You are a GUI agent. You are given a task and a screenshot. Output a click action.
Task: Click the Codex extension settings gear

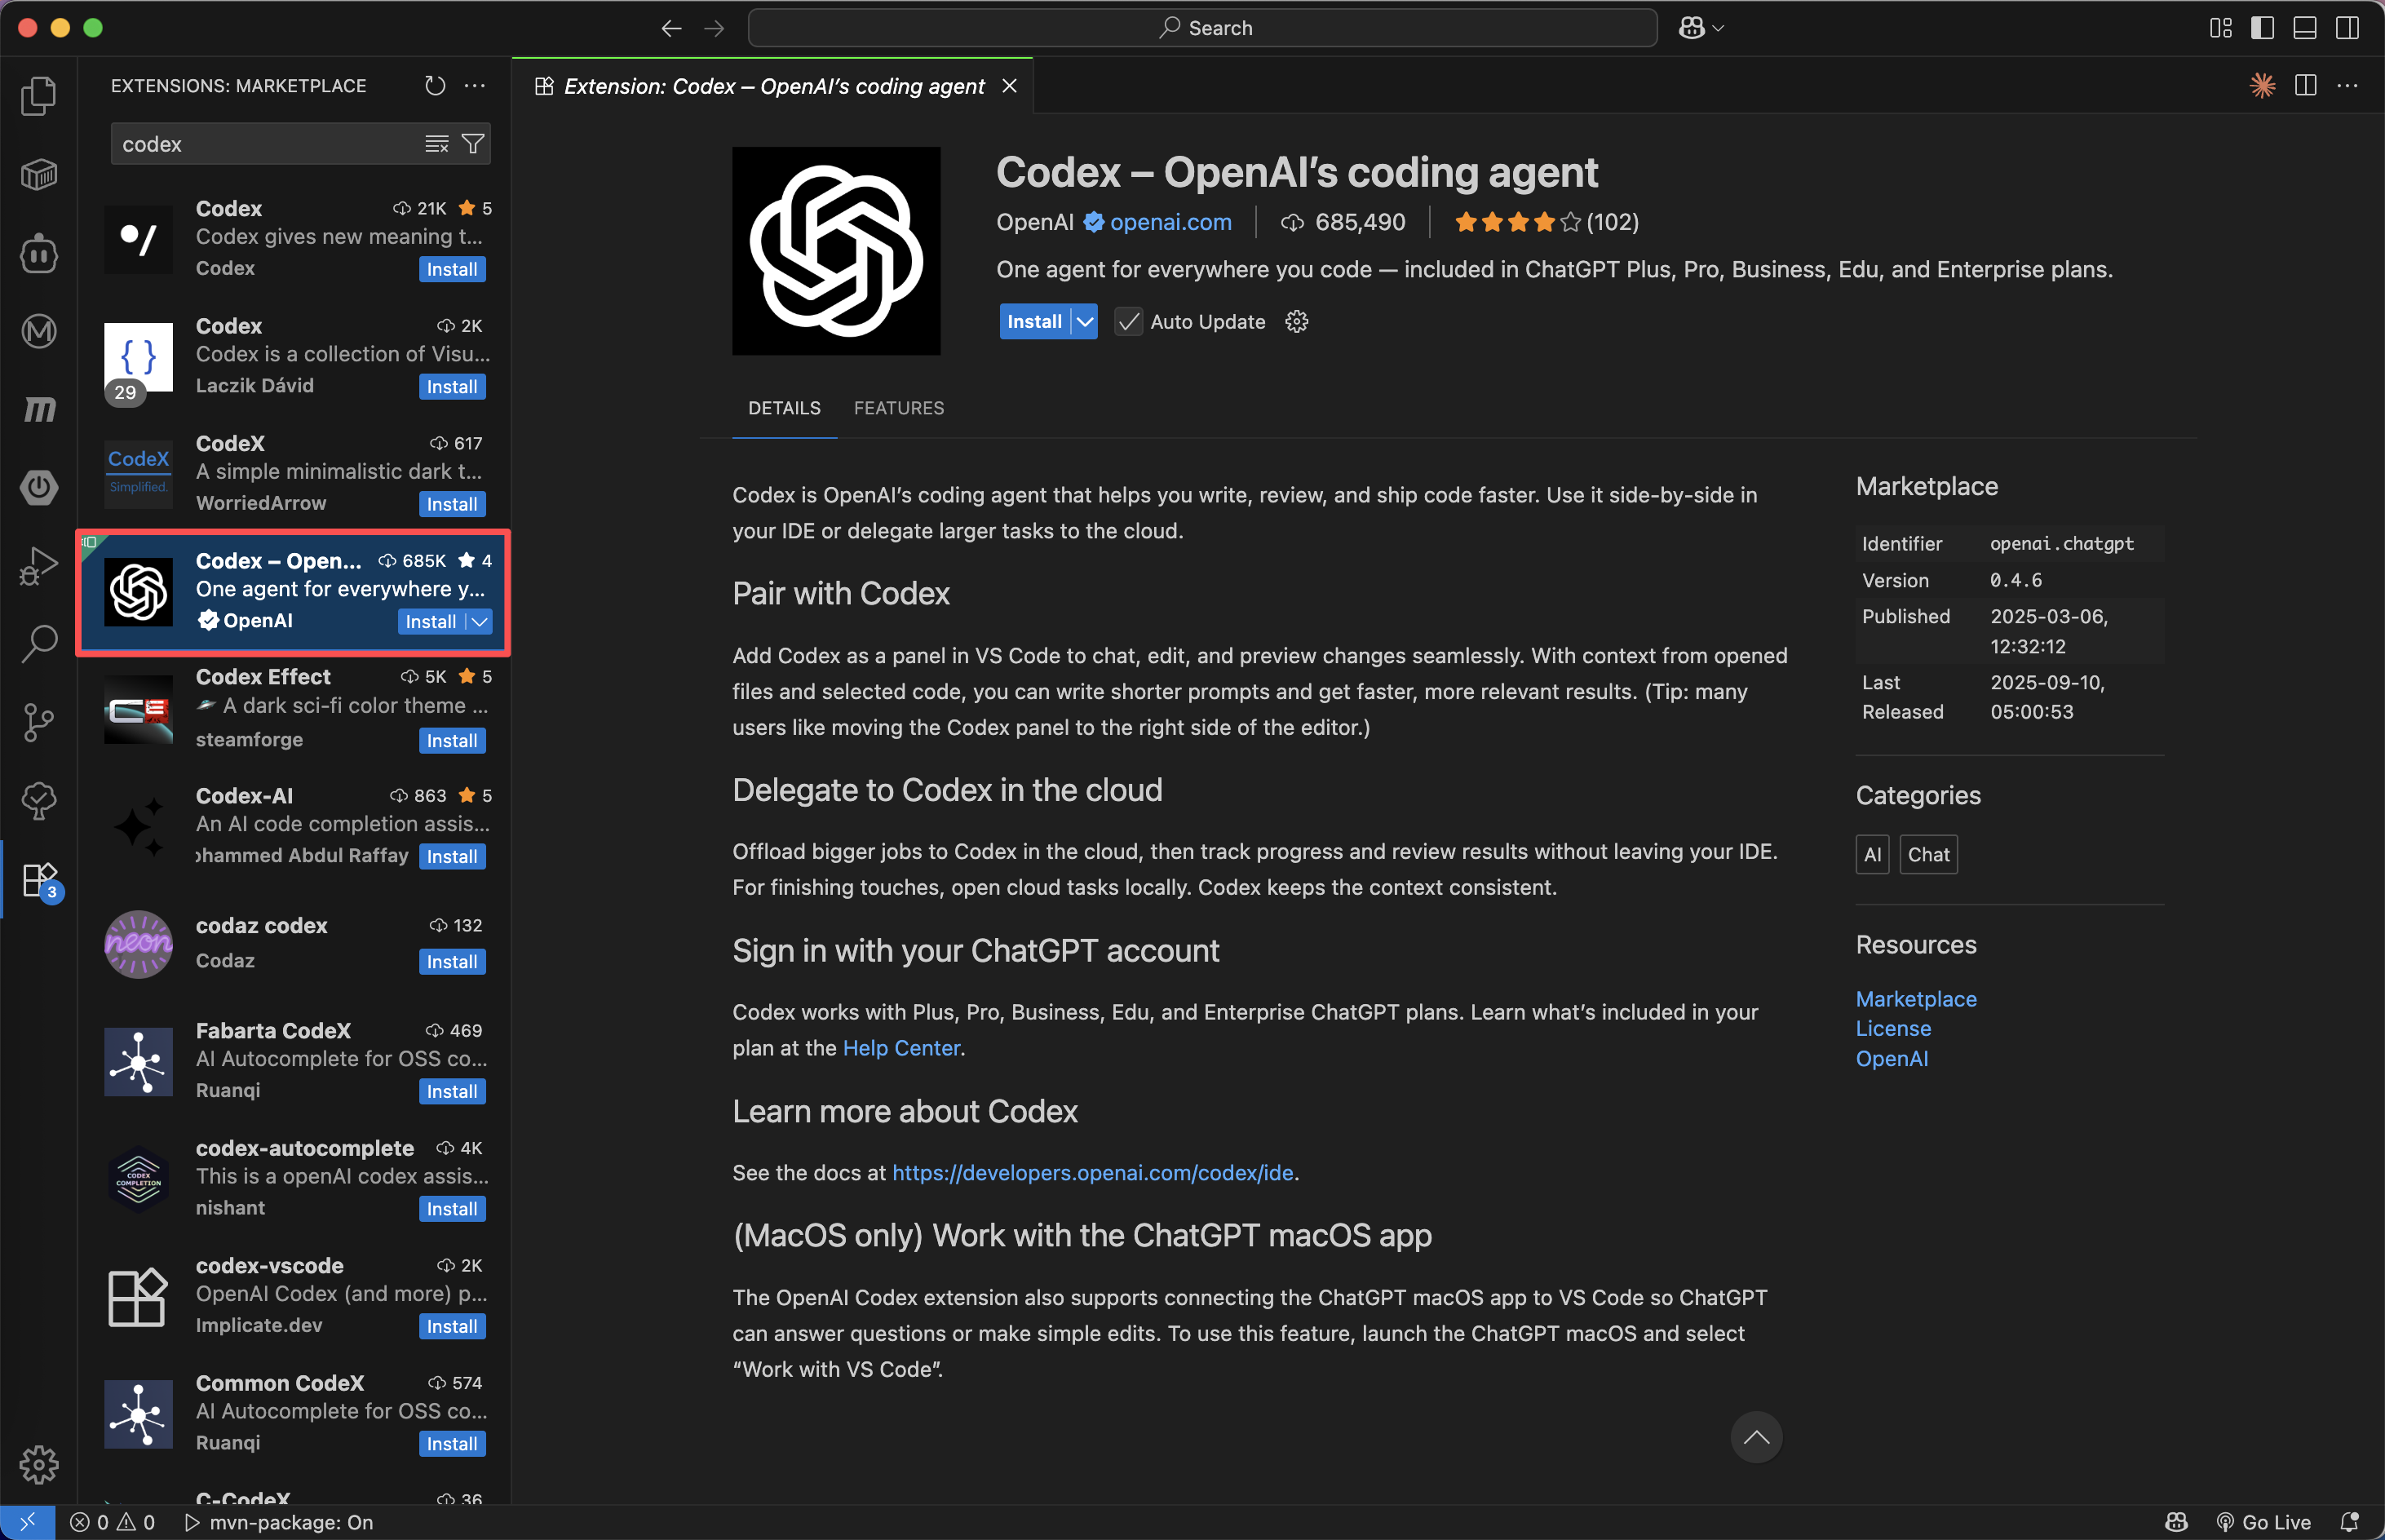[x=1296, y=322]
